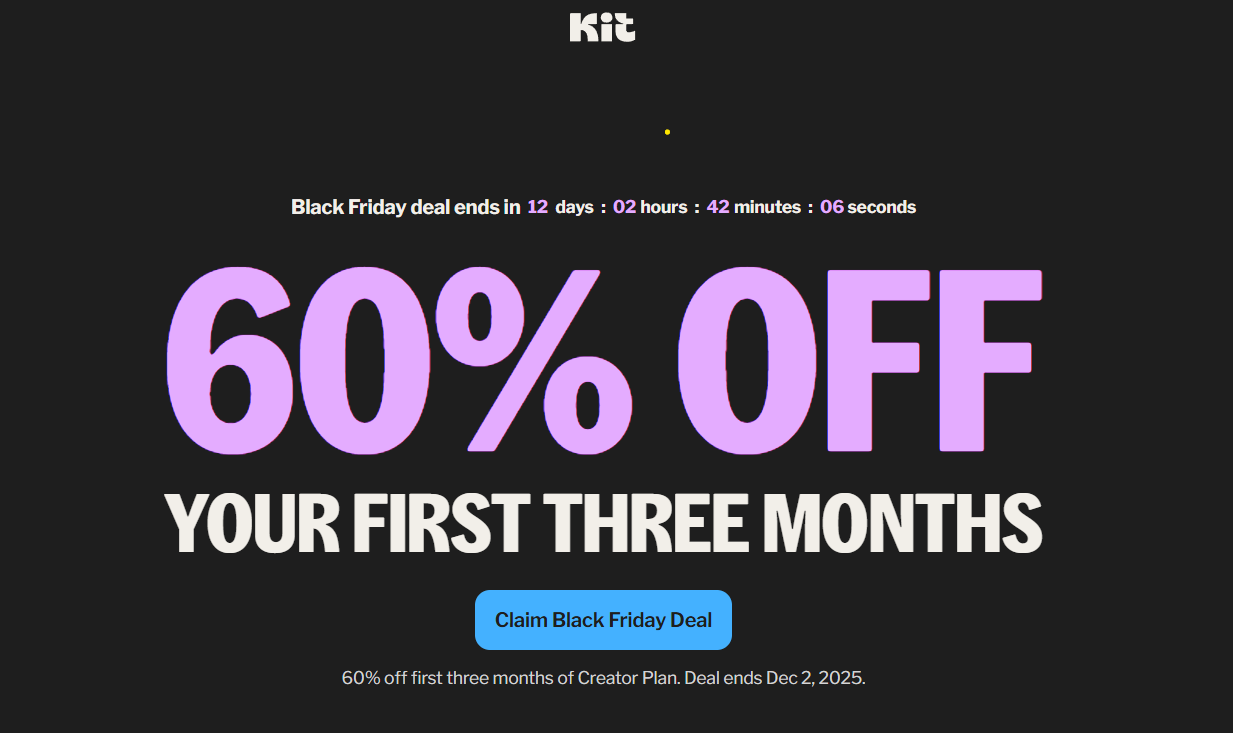The height and width of the screenshot is (733, 1233).
Task: Click the Claim Black Friday Deal button
Action: pos(603,620)
